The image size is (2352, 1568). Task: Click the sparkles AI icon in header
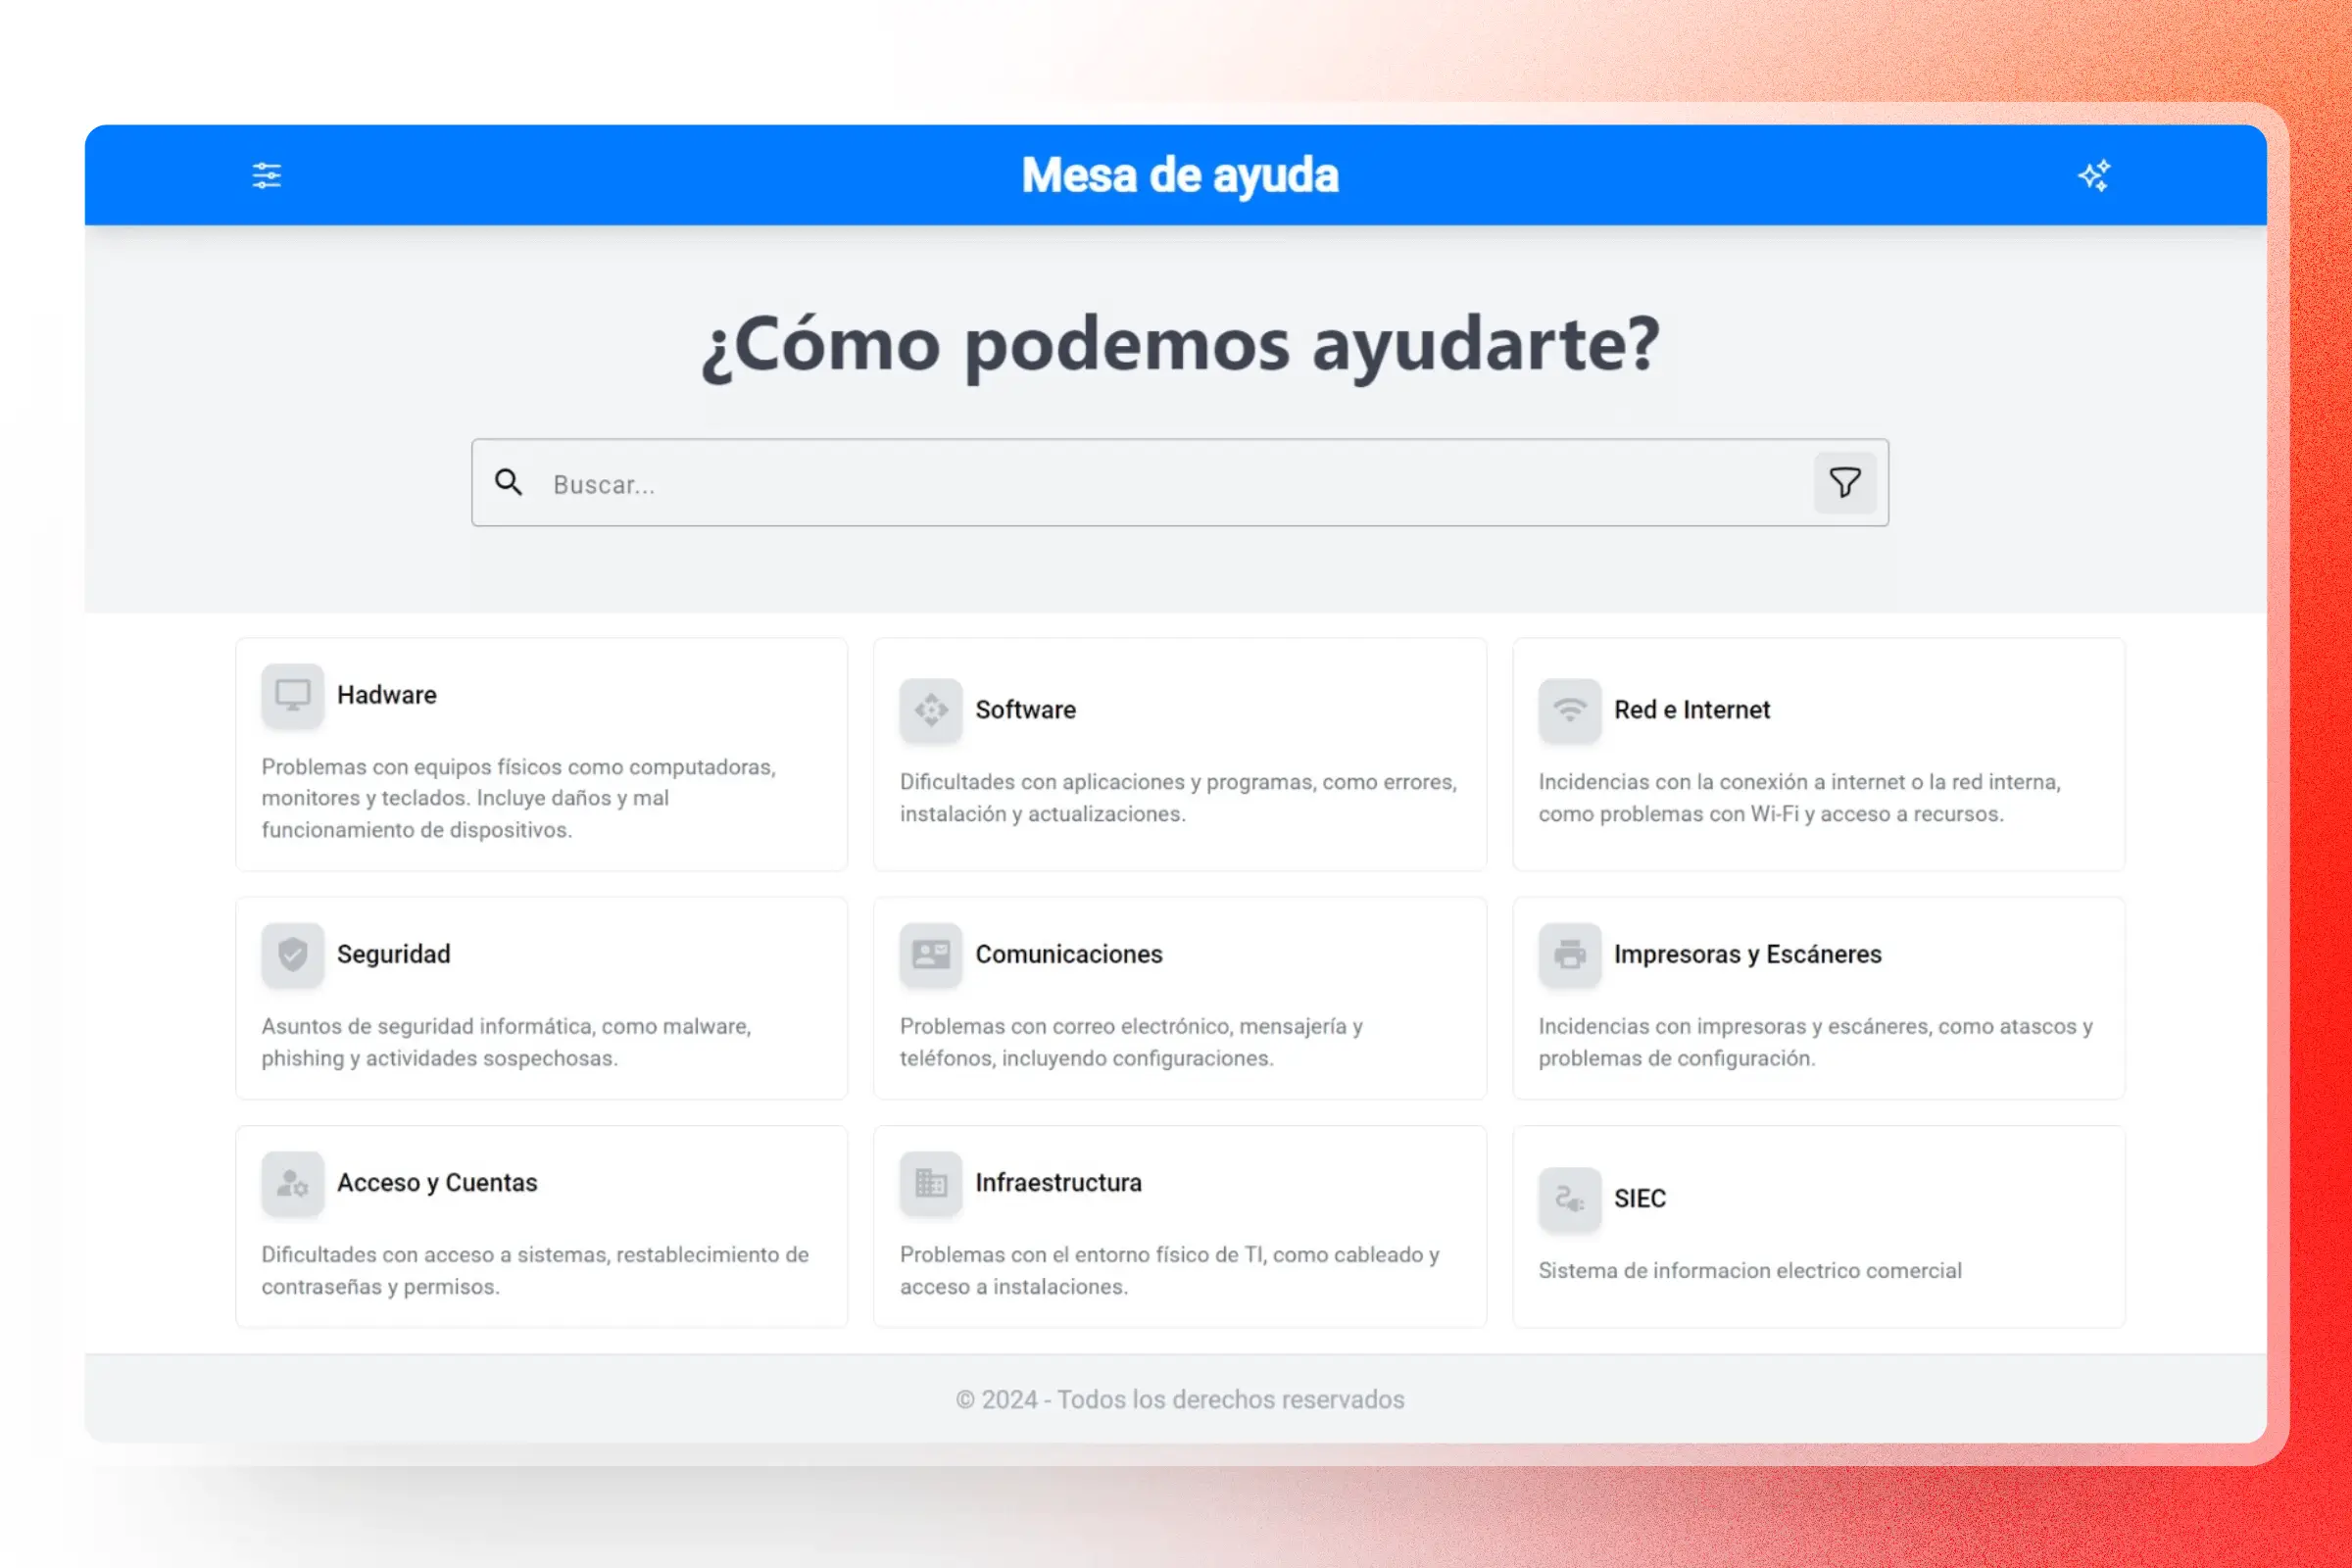2094,176
